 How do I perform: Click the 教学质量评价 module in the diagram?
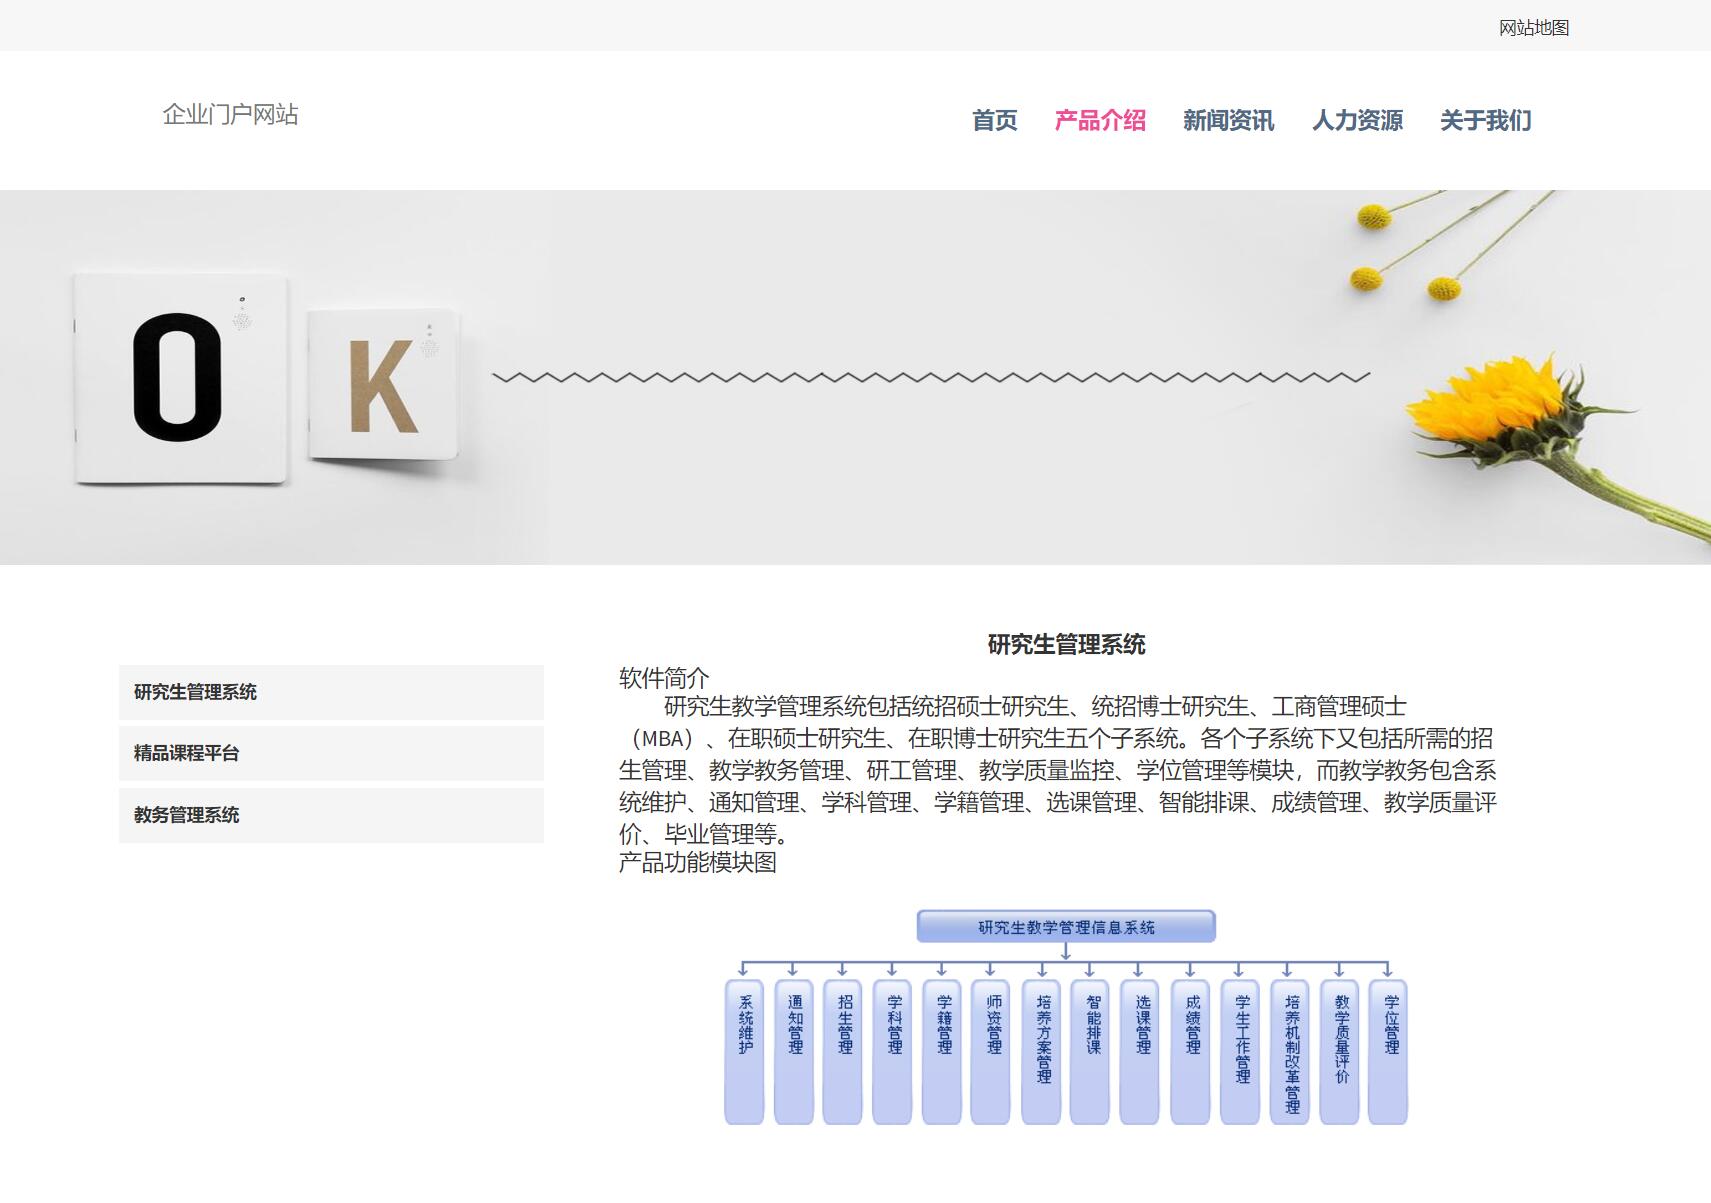tap(1340, 1052)
